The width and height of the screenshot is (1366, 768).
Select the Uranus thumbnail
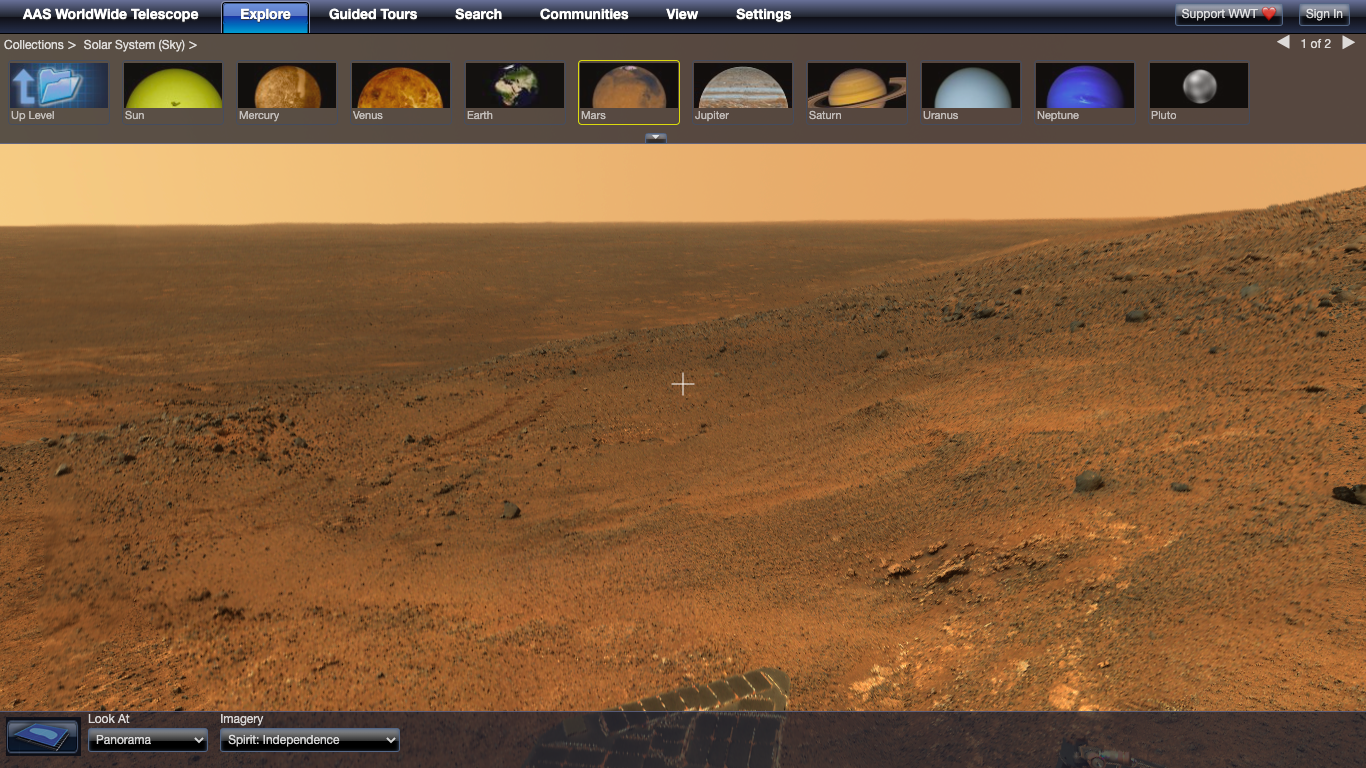coord(971,93)
